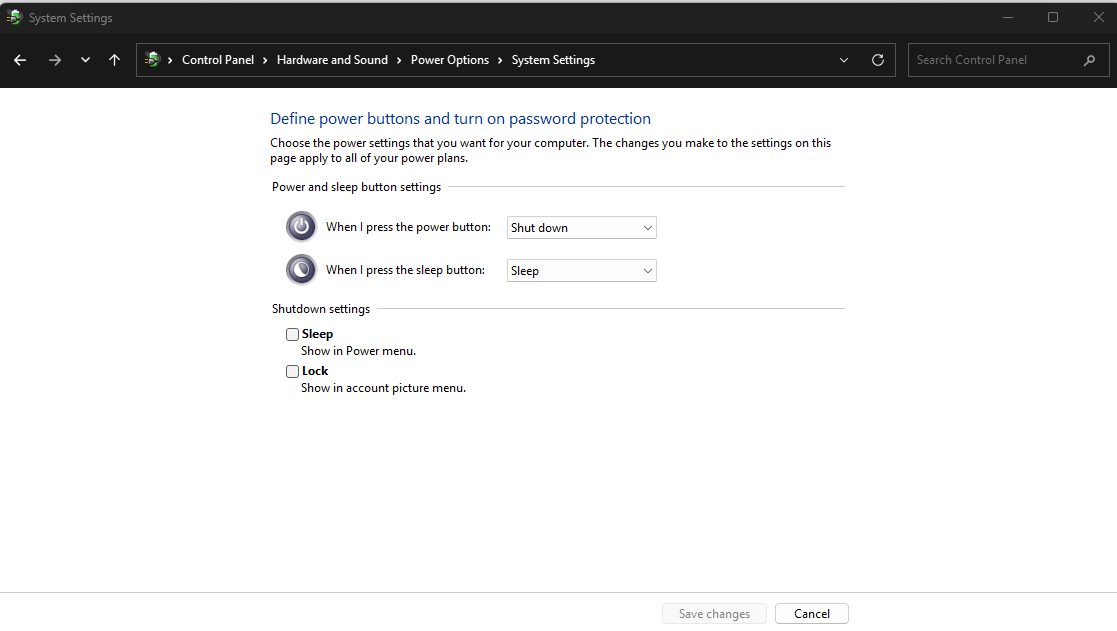The width and height of the screenshot is (1117, 631).
Task: Click the Refresh icon in address bar
Action: click(x=878, y=60)
